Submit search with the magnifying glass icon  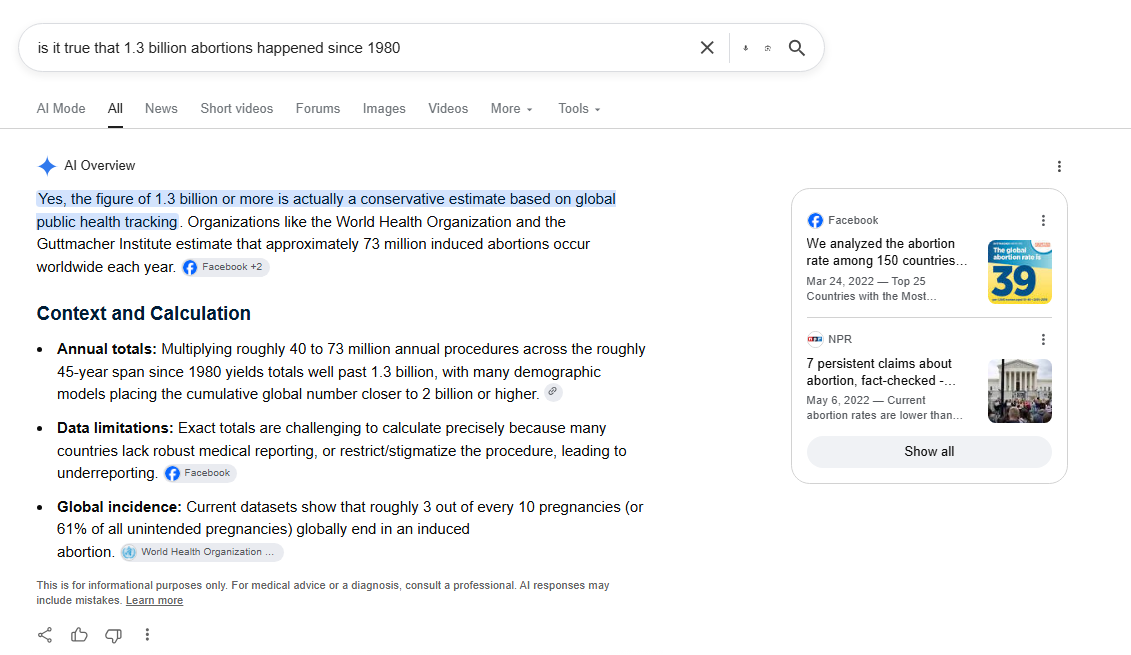click(x=796, y=48)
